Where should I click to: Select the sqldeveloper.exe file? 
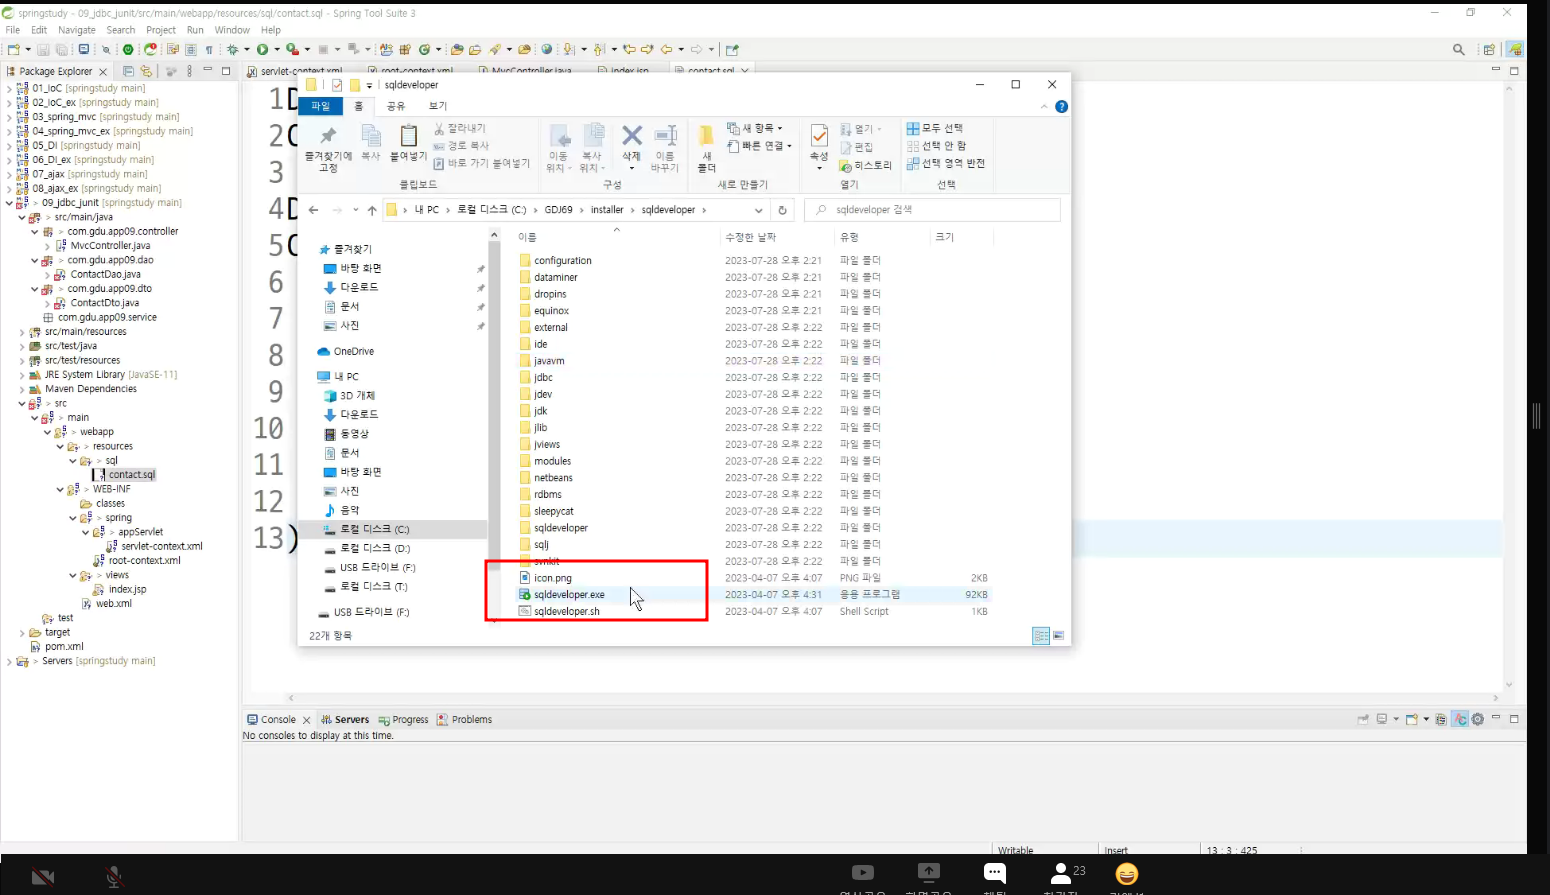coord(569,595)
